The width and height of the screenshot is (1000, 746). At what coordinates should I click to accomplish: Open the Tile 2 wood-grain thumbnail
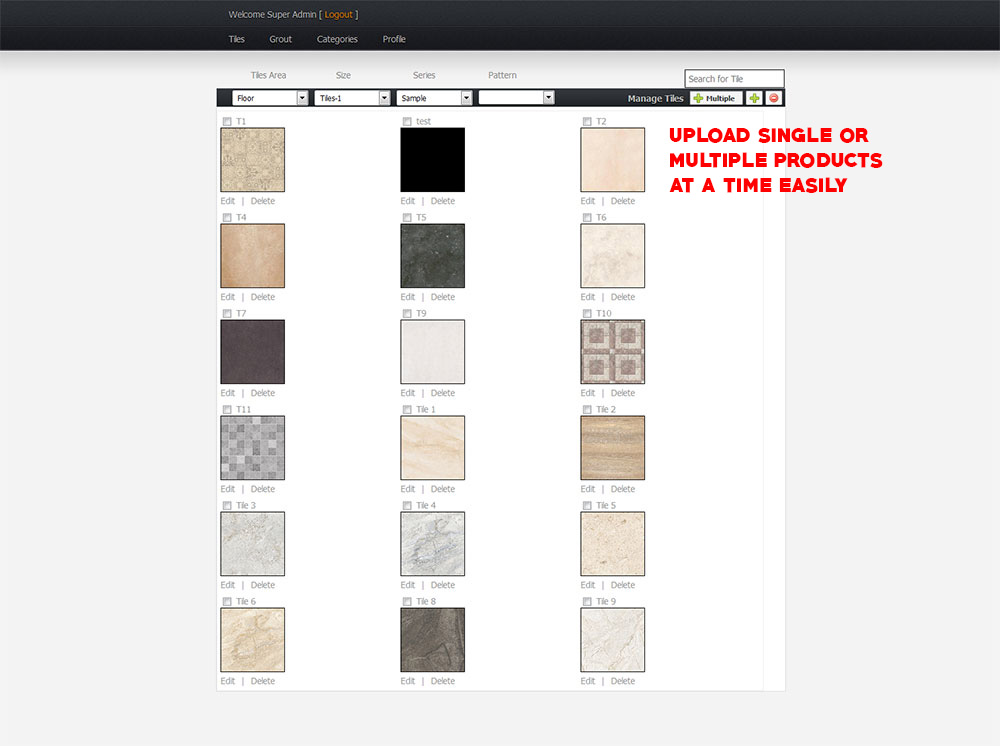point(612,448)
